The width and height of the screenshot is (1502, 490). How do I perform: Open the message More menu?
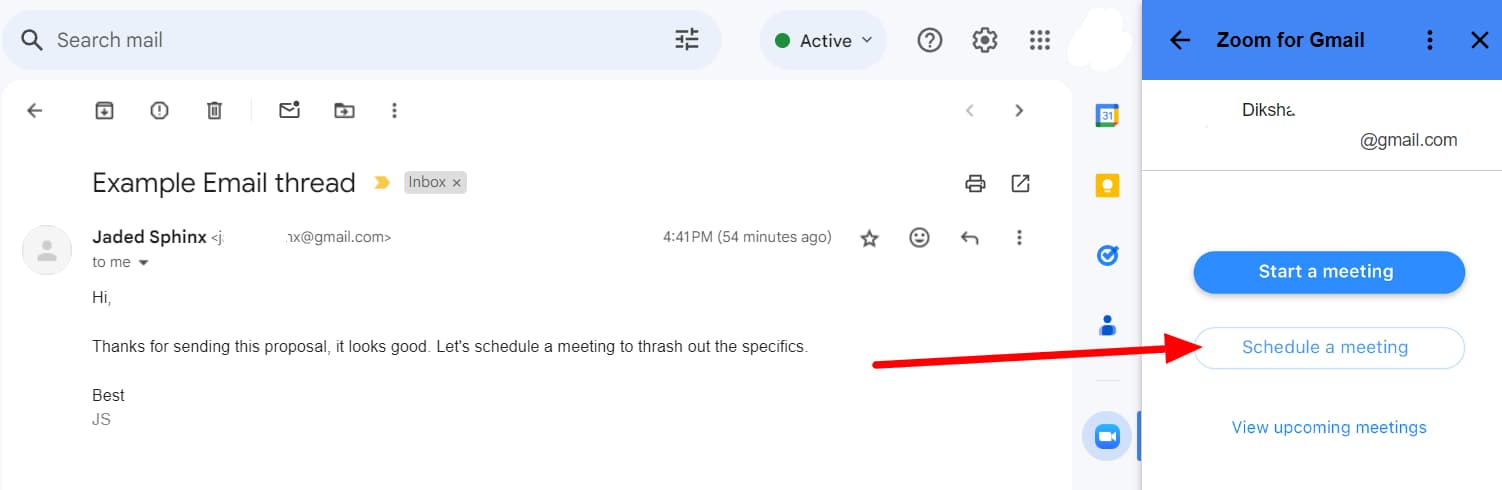[1019, 238]
